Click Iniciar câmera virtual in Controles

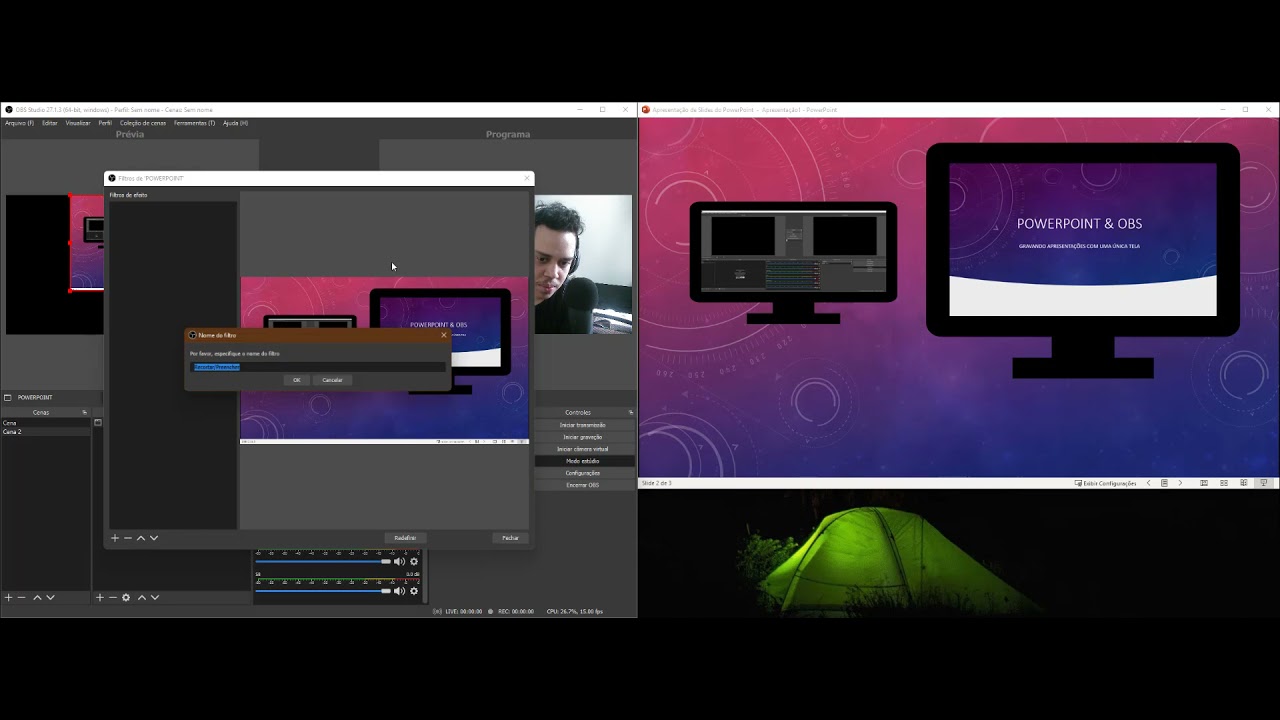click(x=583, y=449)
